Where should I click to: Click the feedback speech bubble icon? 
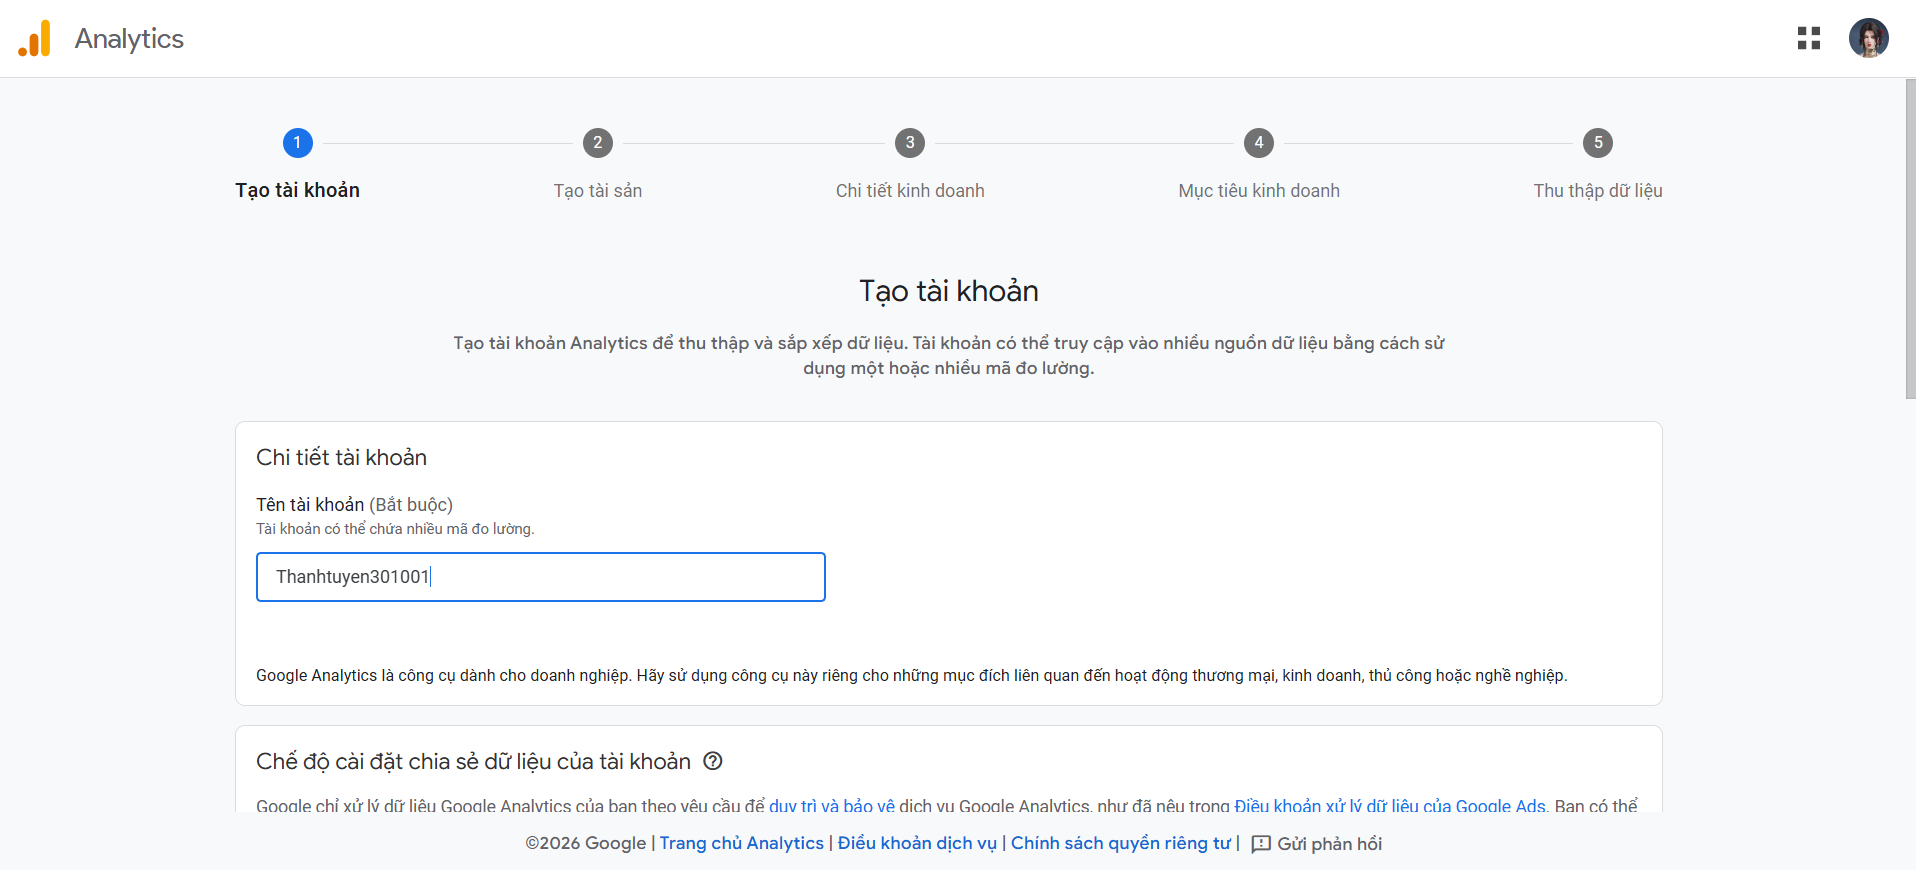(1261, 844)
